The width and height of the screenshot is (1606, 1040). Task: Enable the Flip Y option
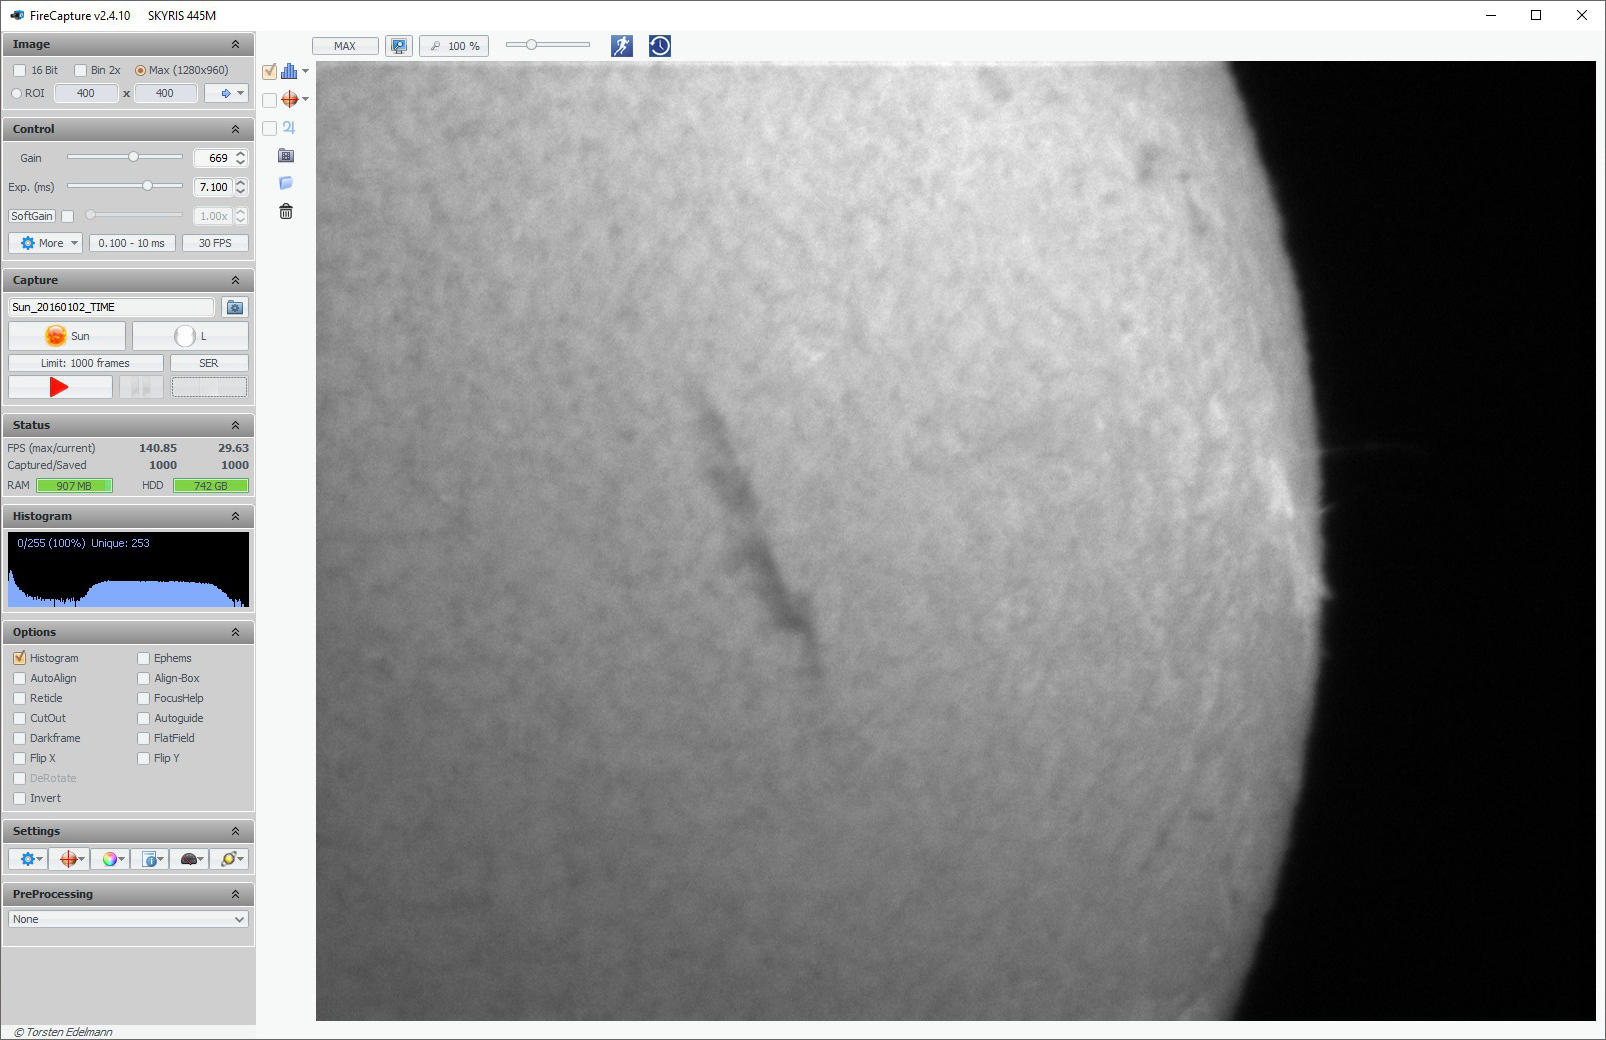coord(144,758)
